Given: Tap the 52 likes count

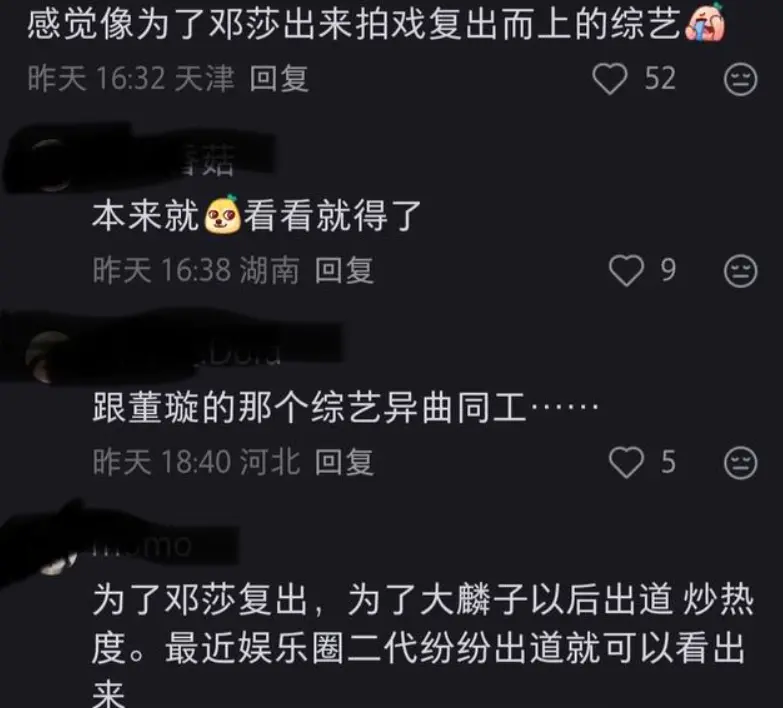Looking at the screenshot, I should tap(660, 79).
